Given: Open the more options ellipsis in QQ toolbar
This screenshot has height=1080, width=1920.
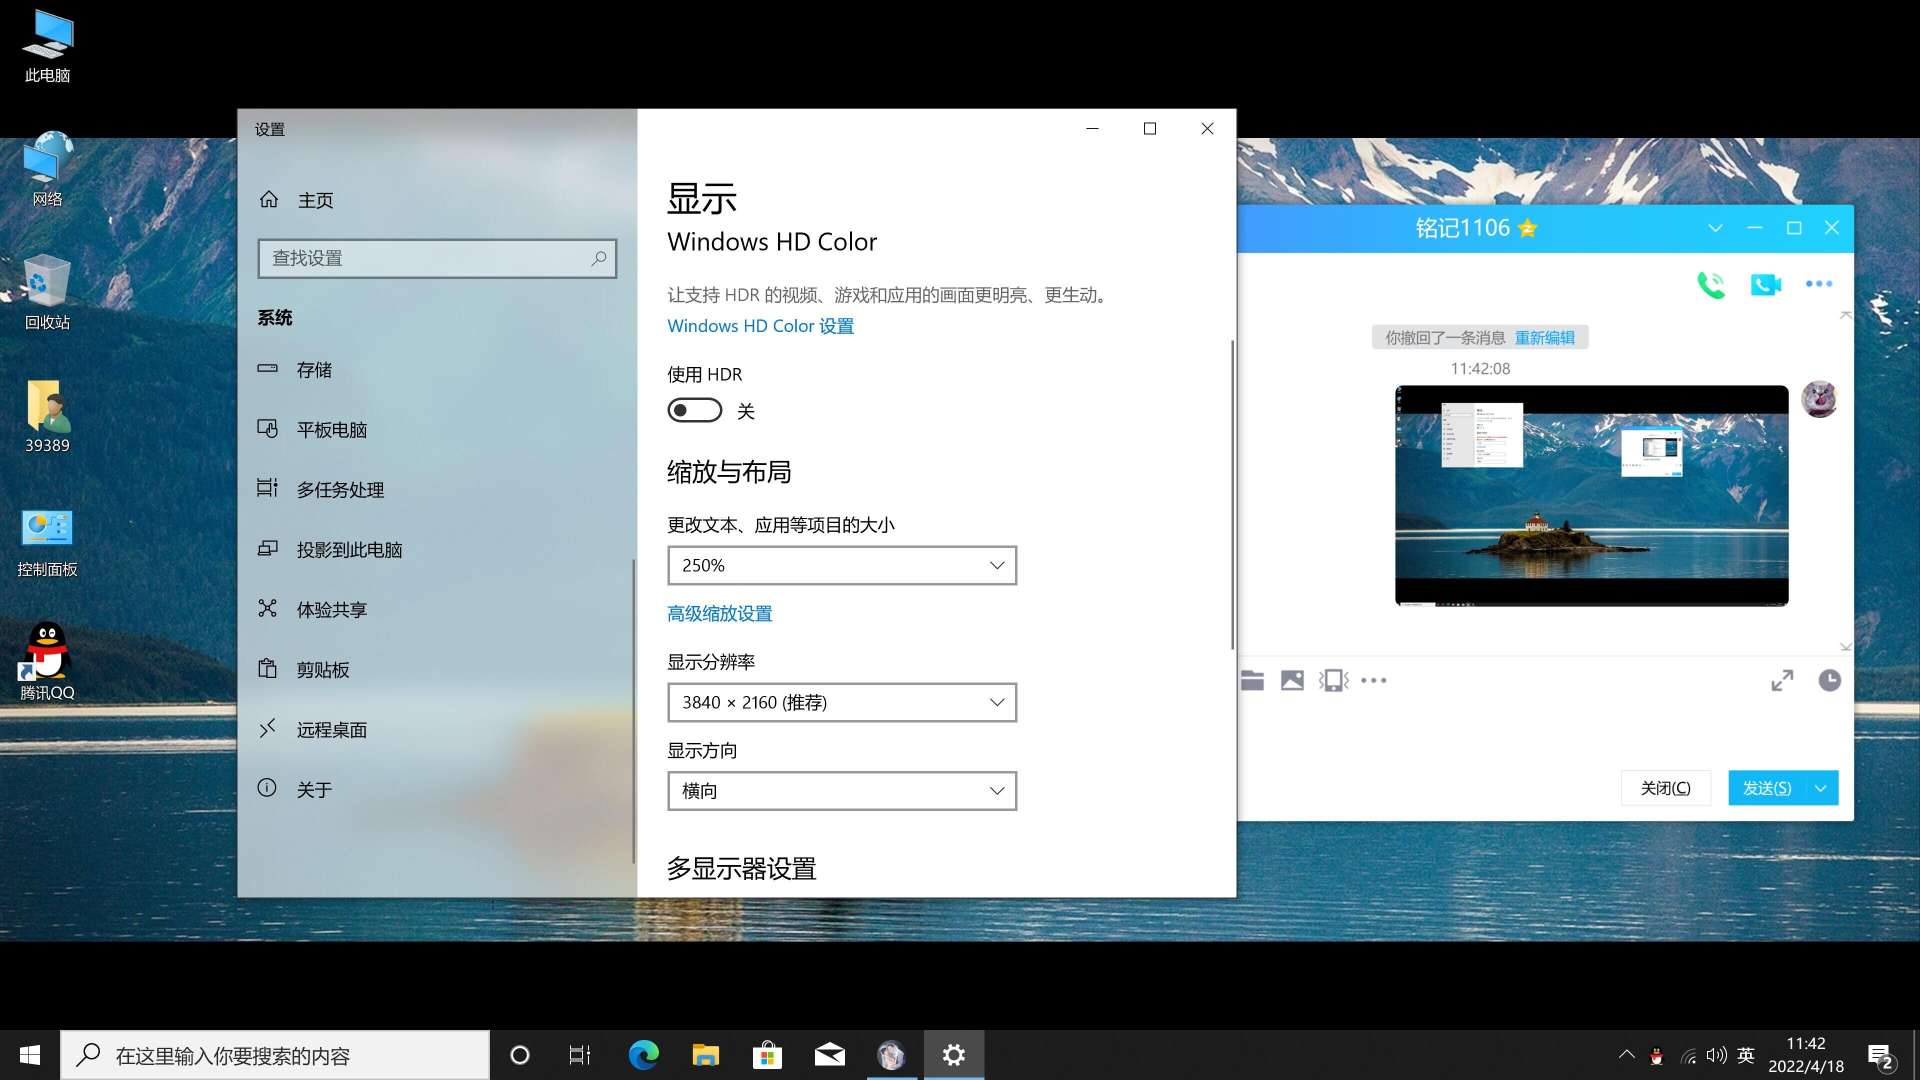Looking at the screenshot, I should click(1374, 680).
